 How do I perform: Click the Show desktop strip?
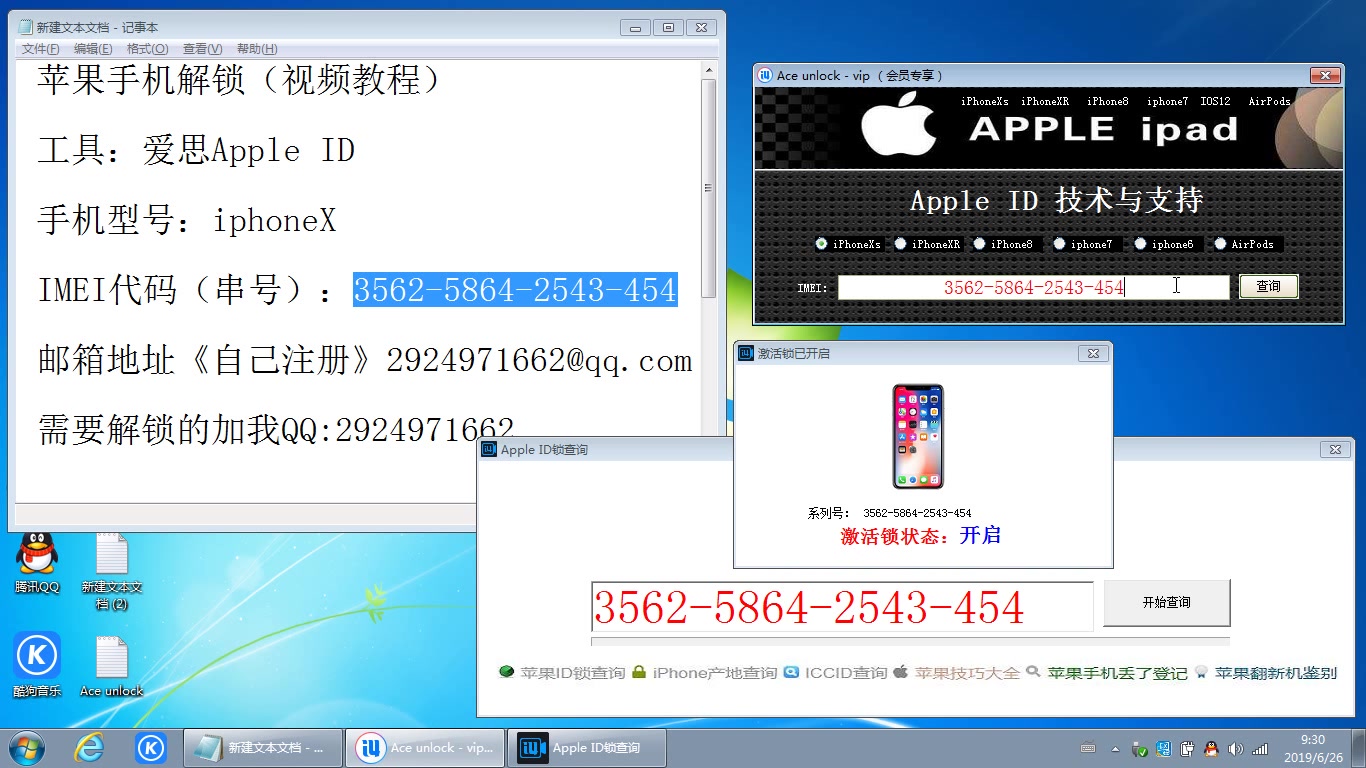(x=1358, y=749)
